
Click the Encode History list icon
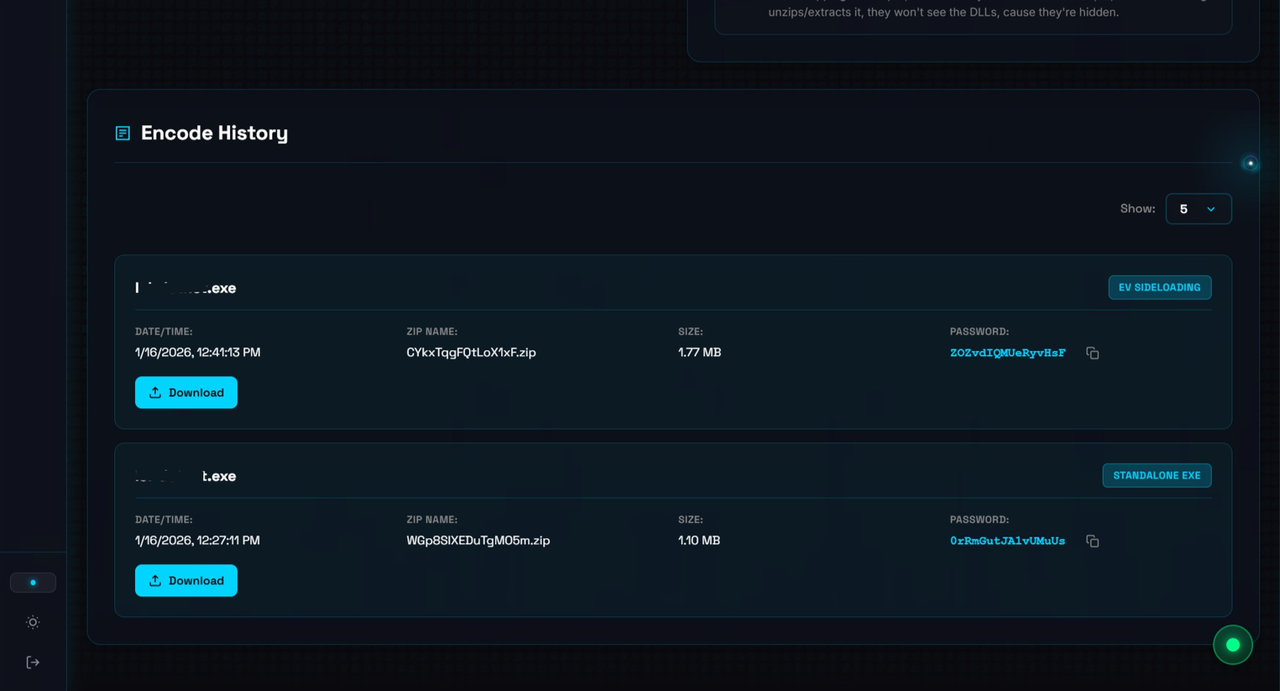click(x=123, y=133)
